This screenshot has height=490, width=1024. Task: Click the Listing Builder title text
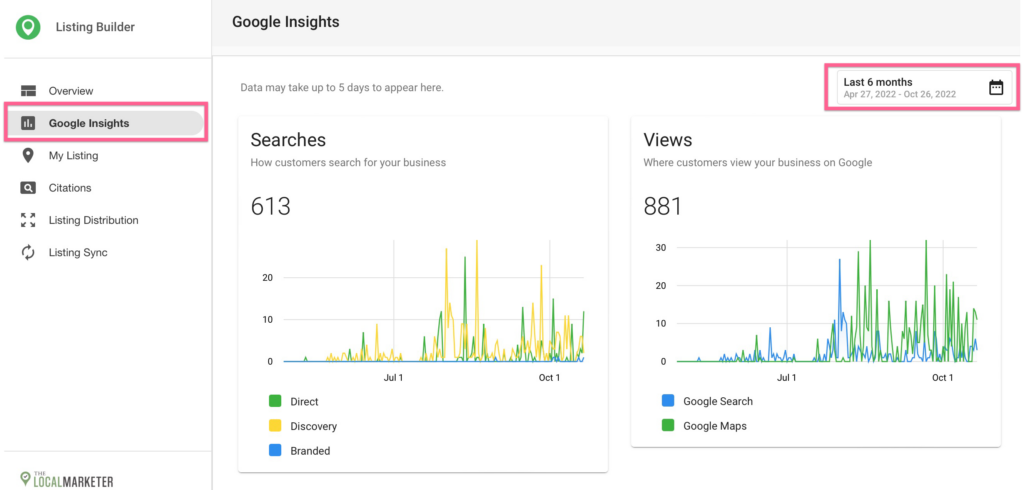[x=95, y=27]
